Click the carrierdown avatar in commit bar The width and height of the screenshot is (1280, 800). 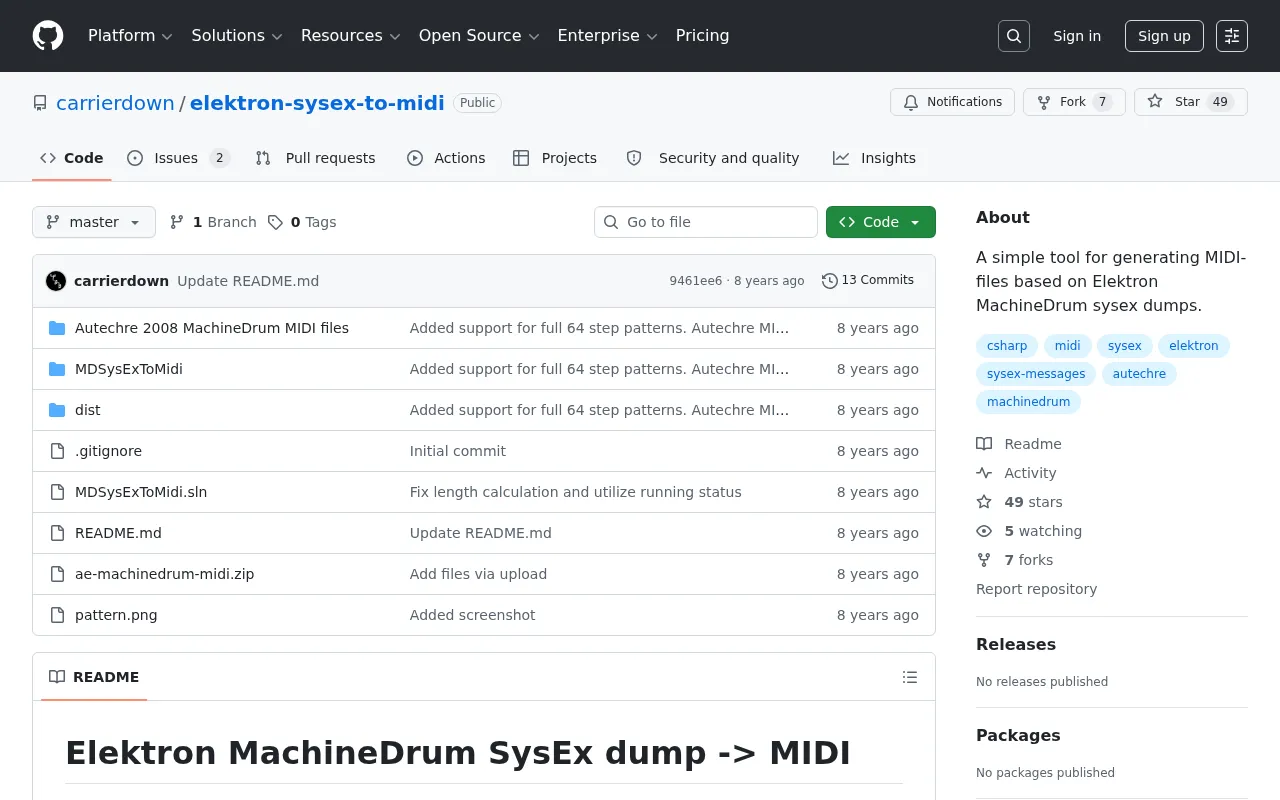tap(56, 281)
